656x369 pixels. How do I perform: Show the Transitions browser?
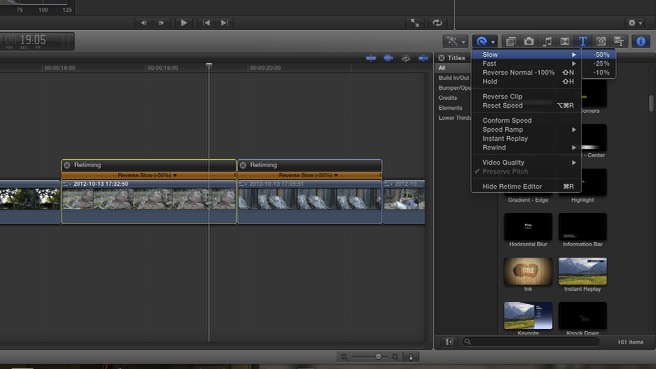pos(565,41)
